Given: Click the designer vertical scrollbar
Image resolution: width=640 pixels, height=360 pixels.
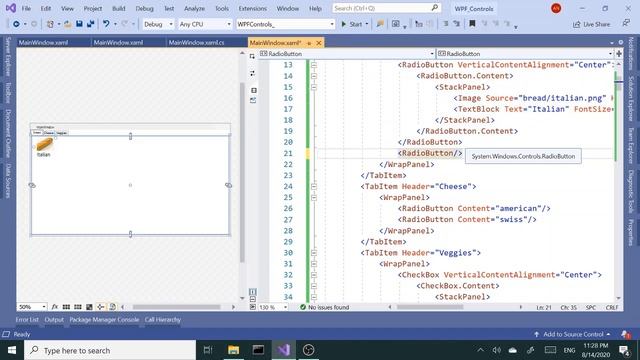Looking at the screenshot, I should [242, 172].
